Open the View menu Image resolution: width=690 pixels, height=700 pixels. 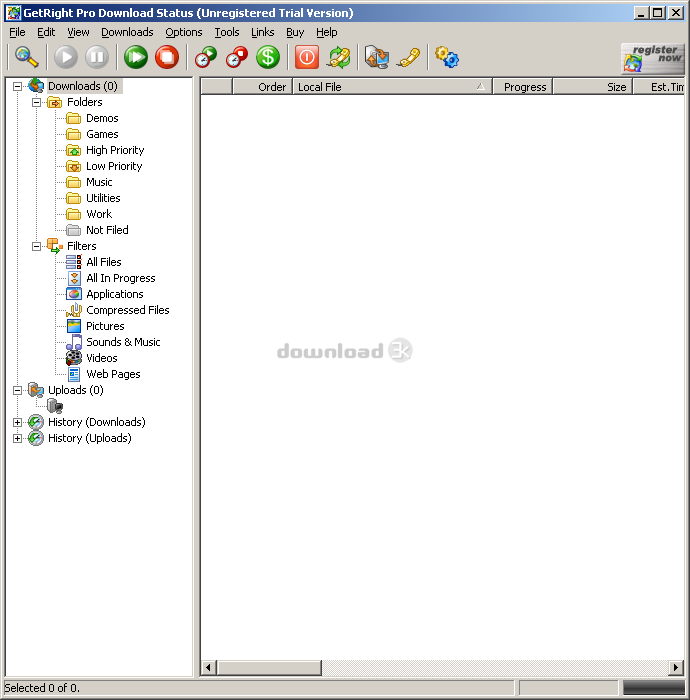[78, 32]
